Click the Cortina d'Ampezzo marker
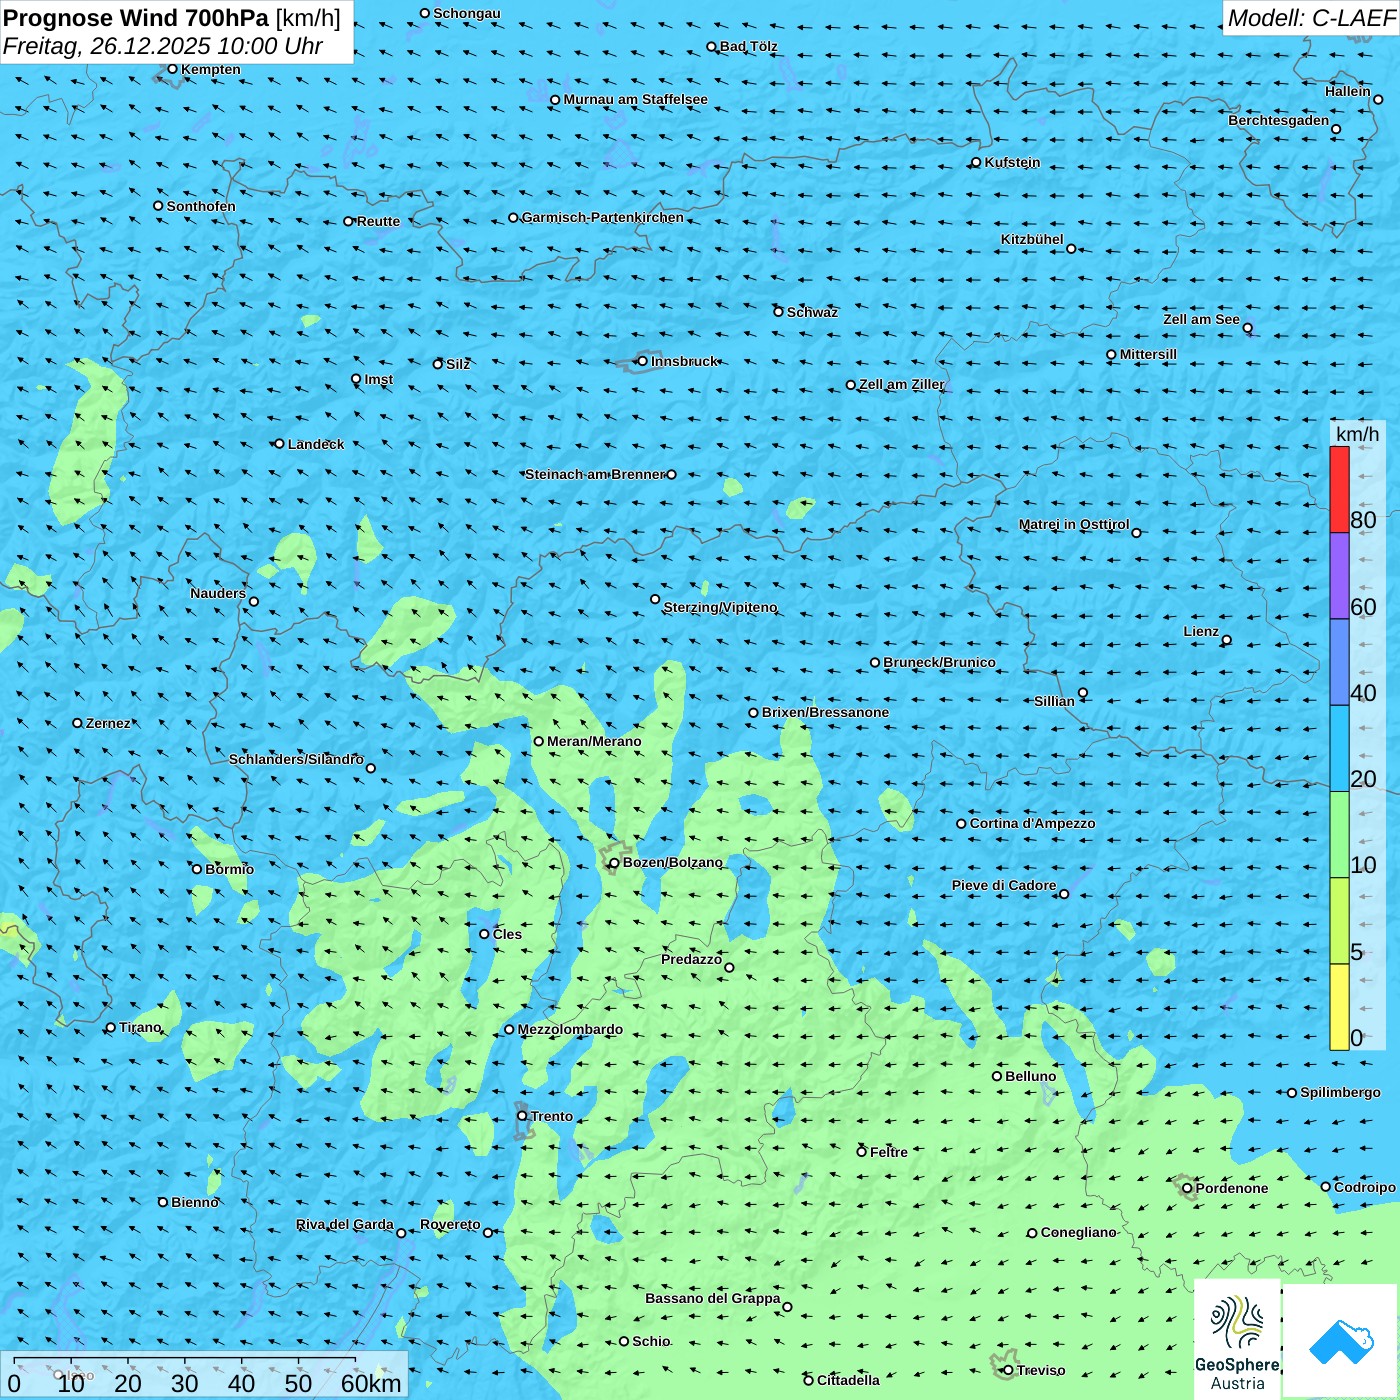This screenshot has height=1400, width=1400. (961, 824)
